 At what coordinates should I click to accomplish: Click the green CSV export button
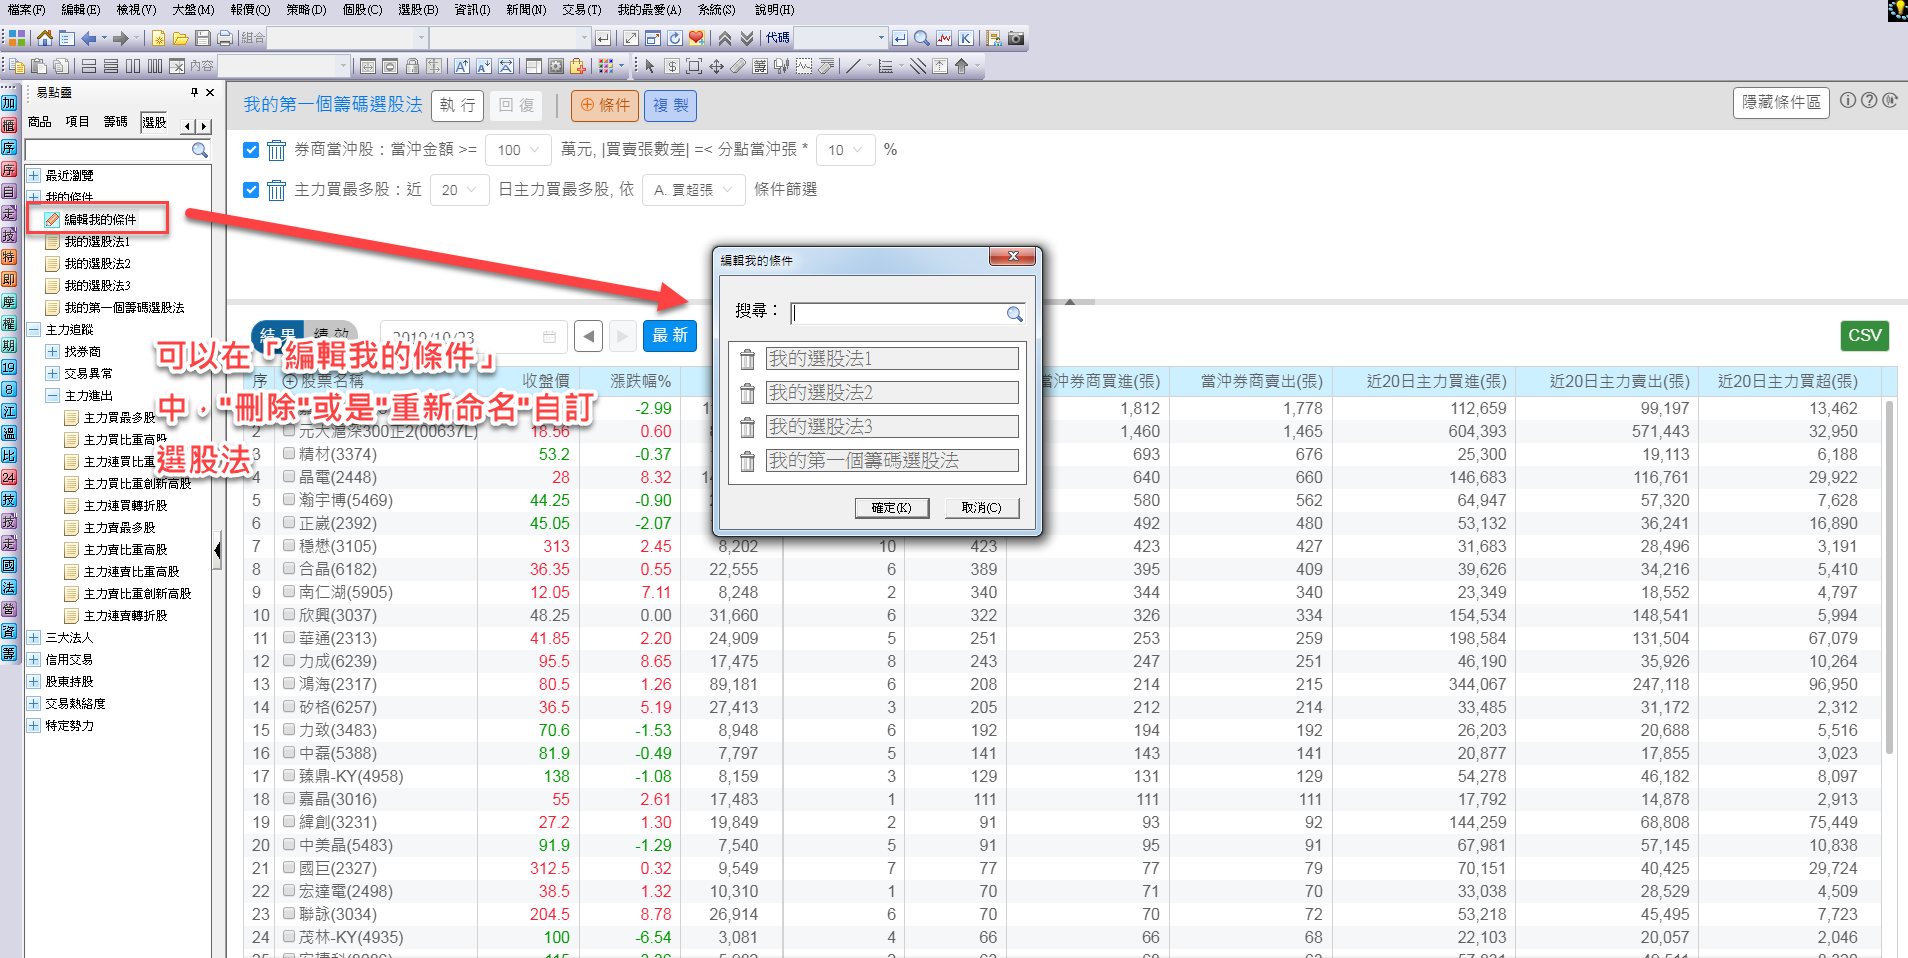pos(1864,336)
